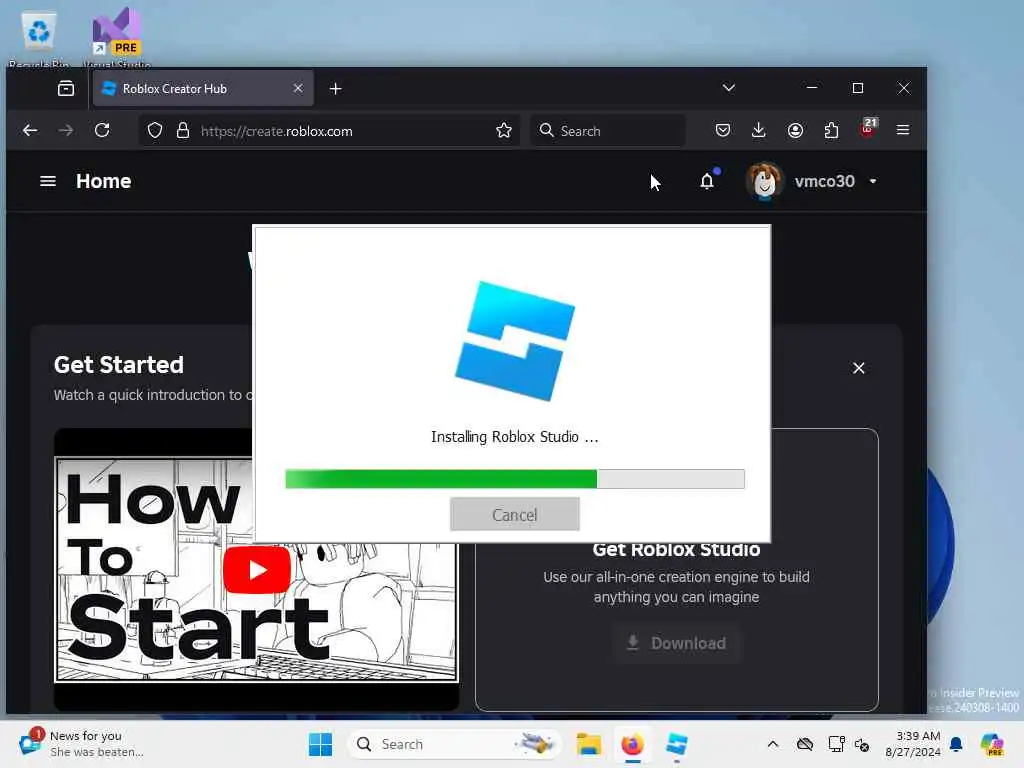Open the notifications bell

coord(708,180)
